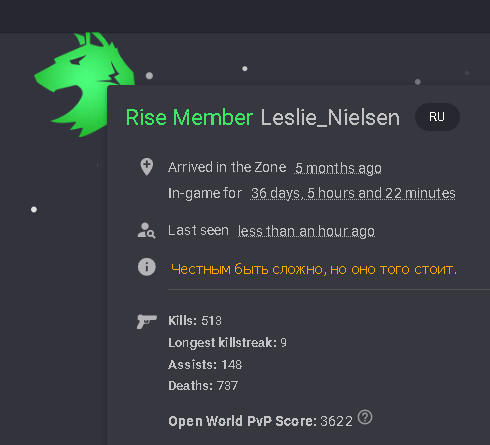490x445 pixels.
Task: Click 'less than an hour ago' timestamp
Action: 306,231
